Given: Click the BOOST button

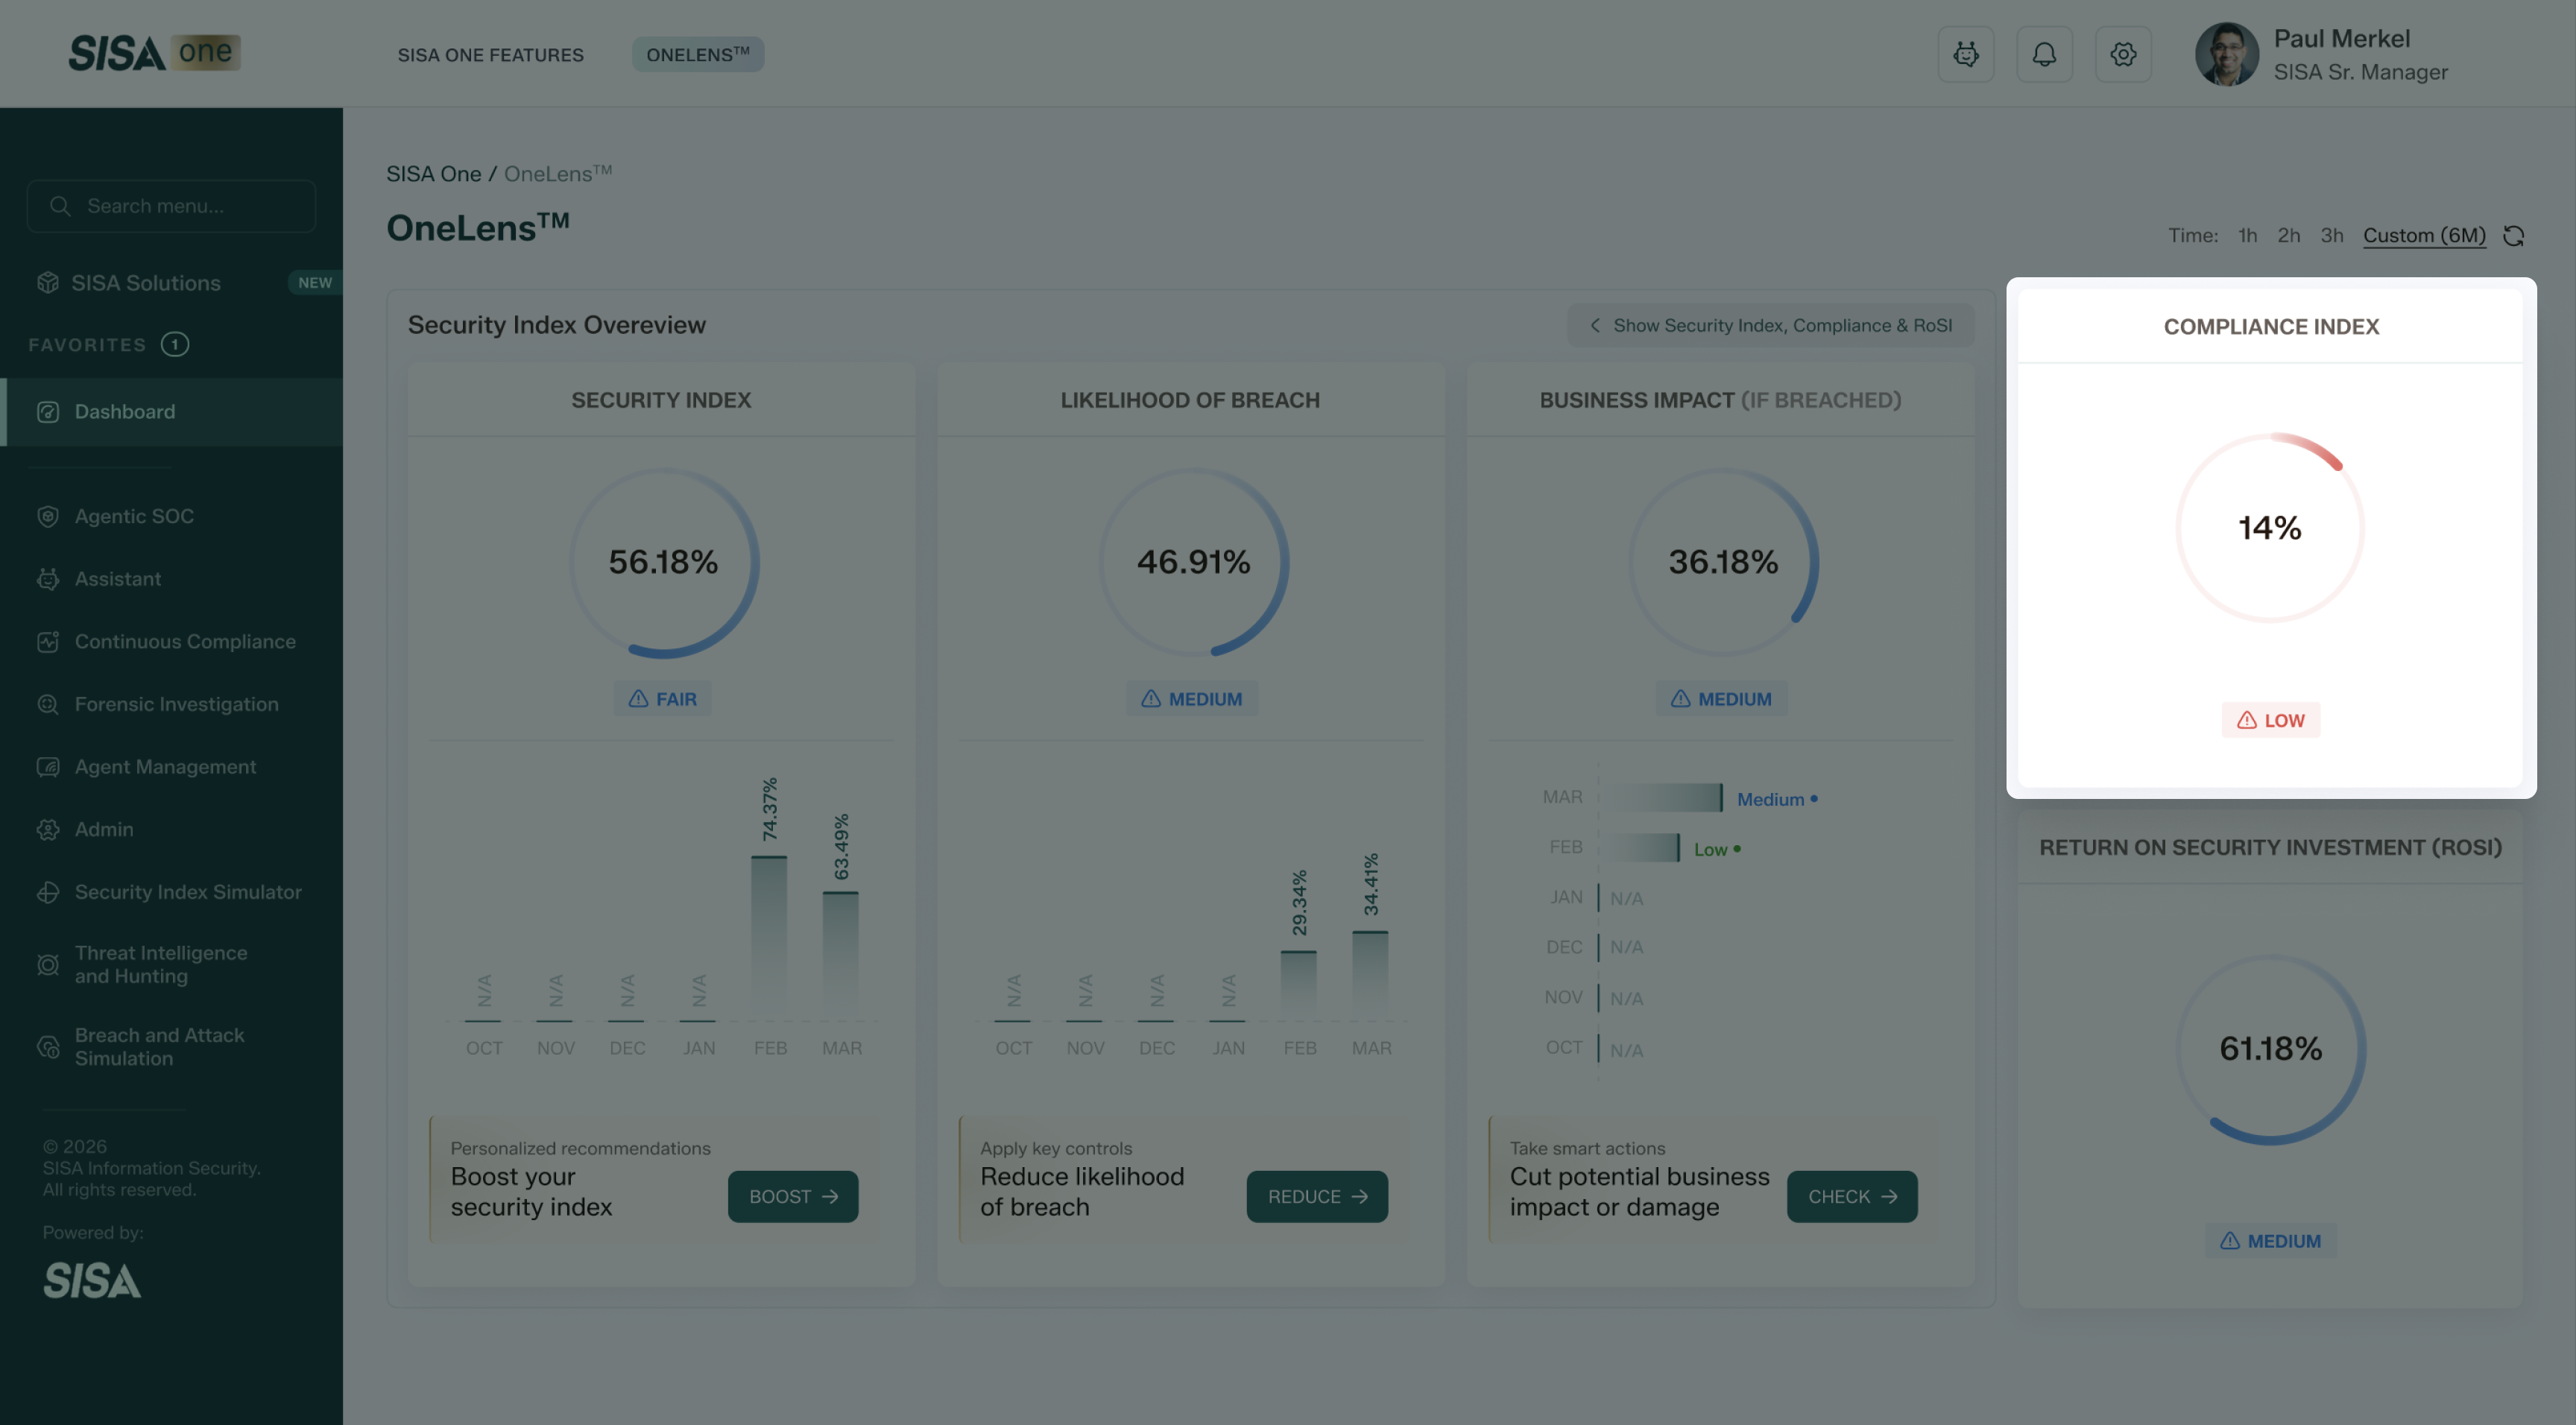Looking at the screenshot, I should click(792, 1196).
